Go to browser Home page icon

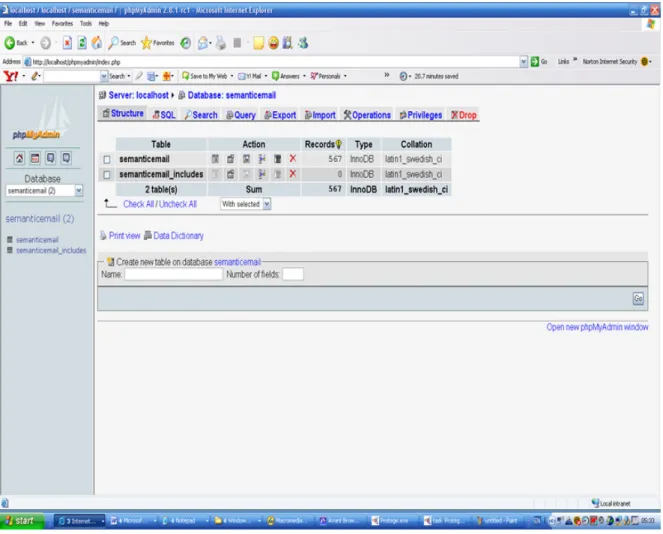tap(97, 43)
